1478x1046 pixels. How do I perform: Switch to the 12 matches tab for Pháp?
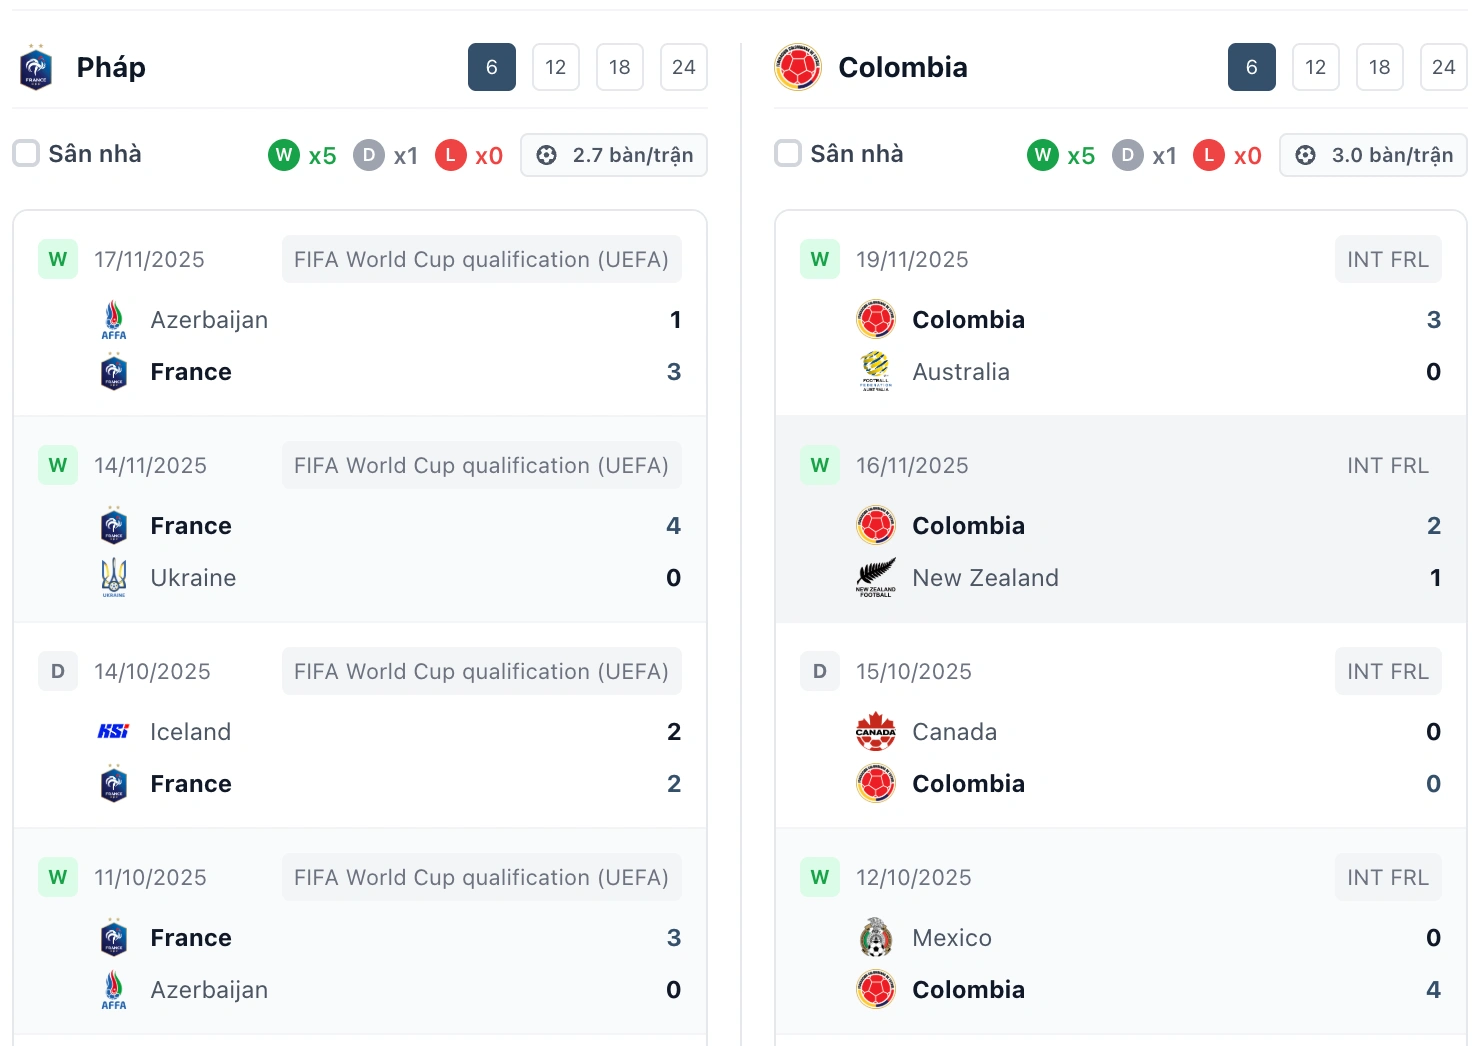coord(555,67)
